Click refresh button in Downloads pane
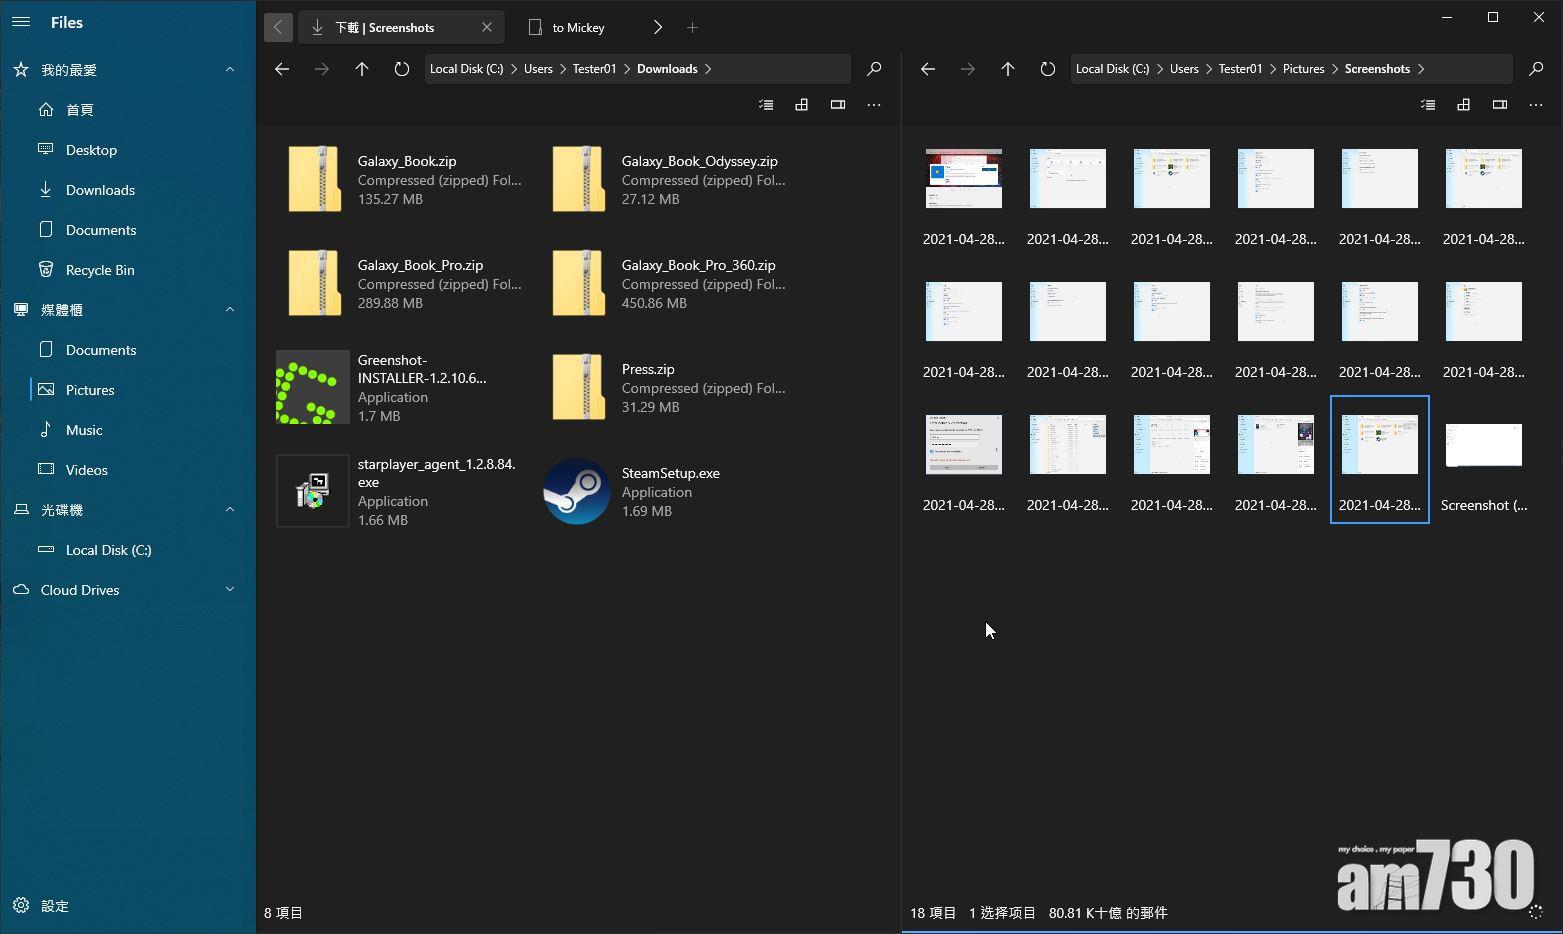Viewport: 1563px width, 934px height. click(402, 69)
